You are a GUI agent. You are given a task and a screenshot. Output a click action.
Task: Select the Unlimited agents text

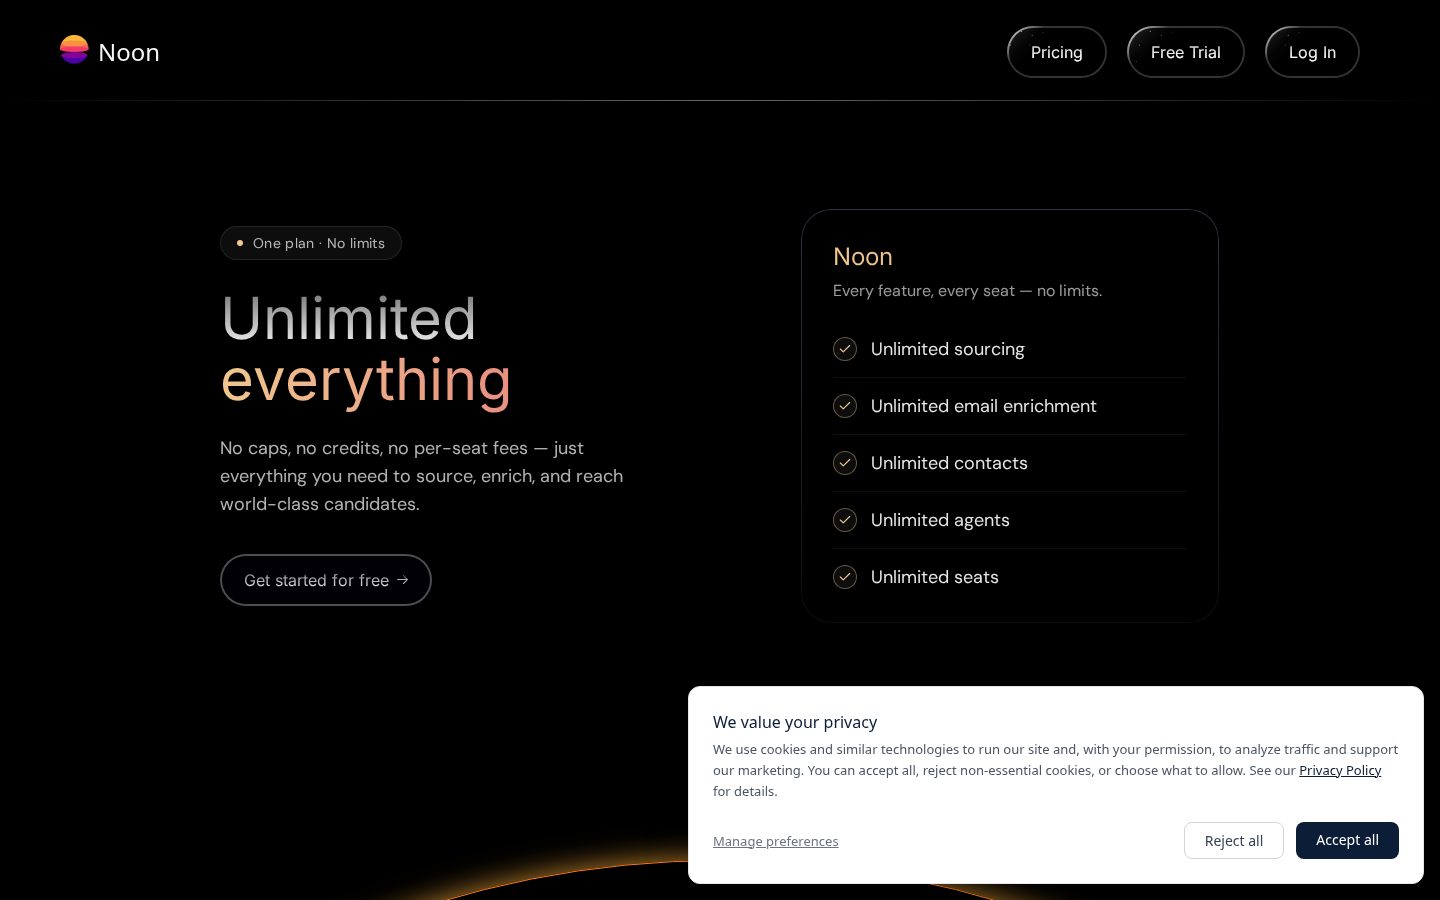[940, 520]
